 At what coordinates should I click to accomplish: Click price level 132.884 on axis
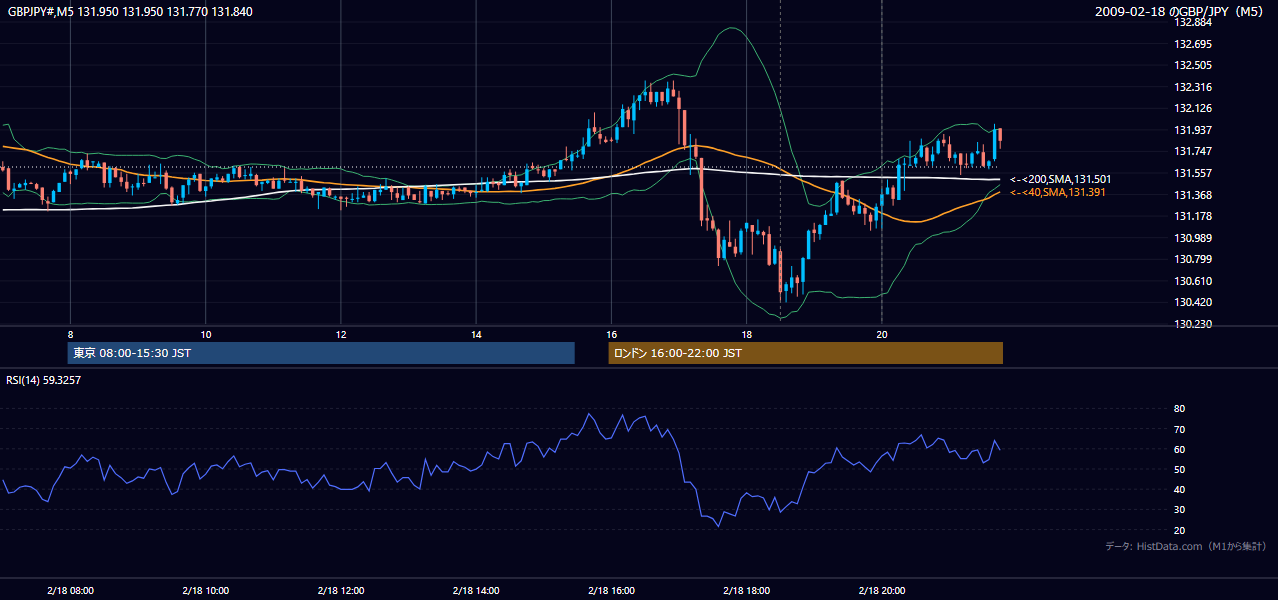1192,22
